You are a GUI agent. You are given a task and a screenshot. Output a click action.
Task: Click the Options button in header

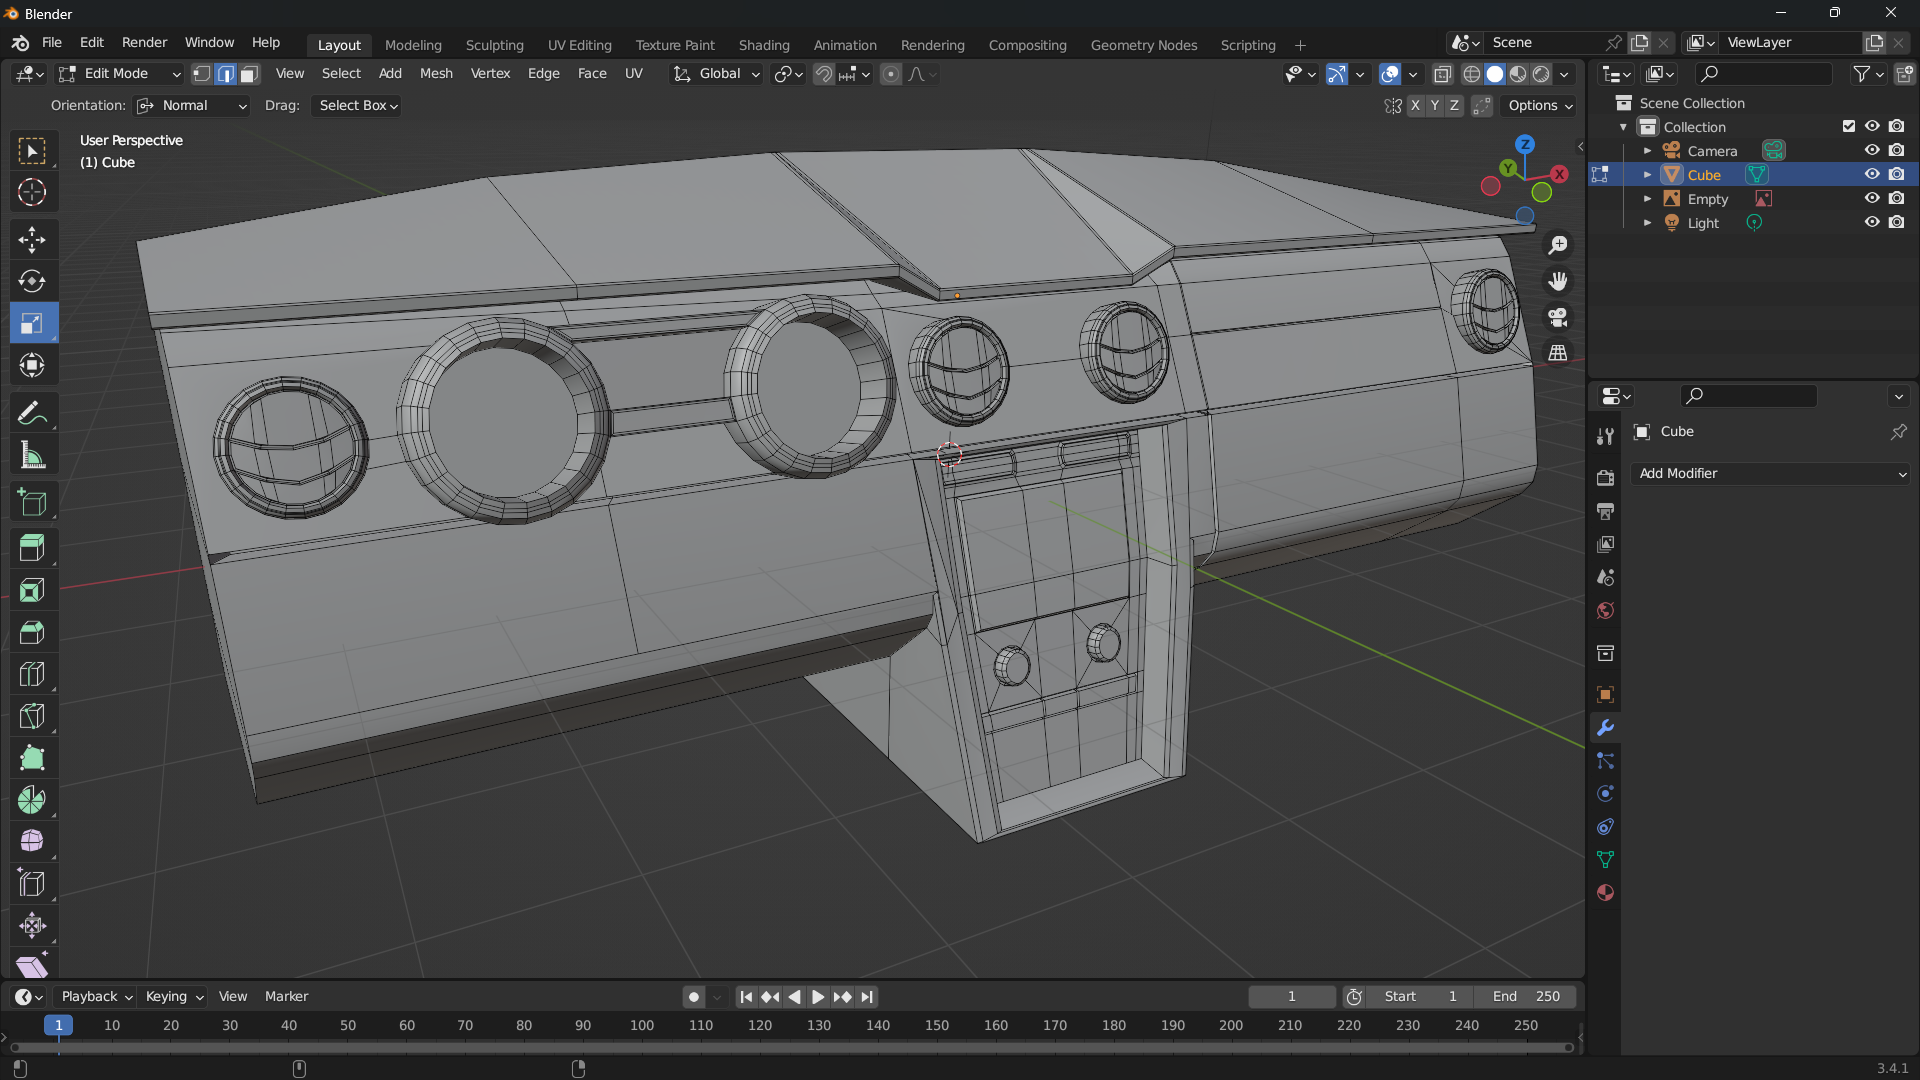1540,105
